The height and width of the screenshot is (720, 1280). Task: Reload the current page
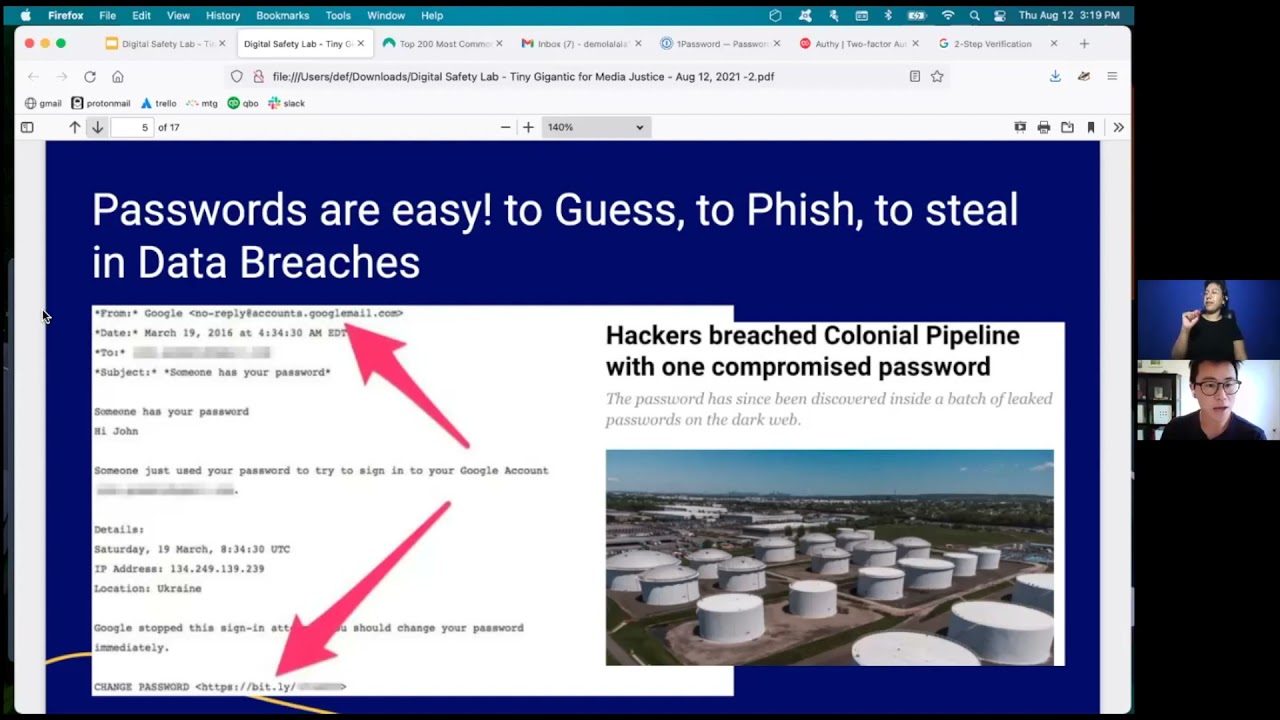pyautogui.click(x=89, y=76)
